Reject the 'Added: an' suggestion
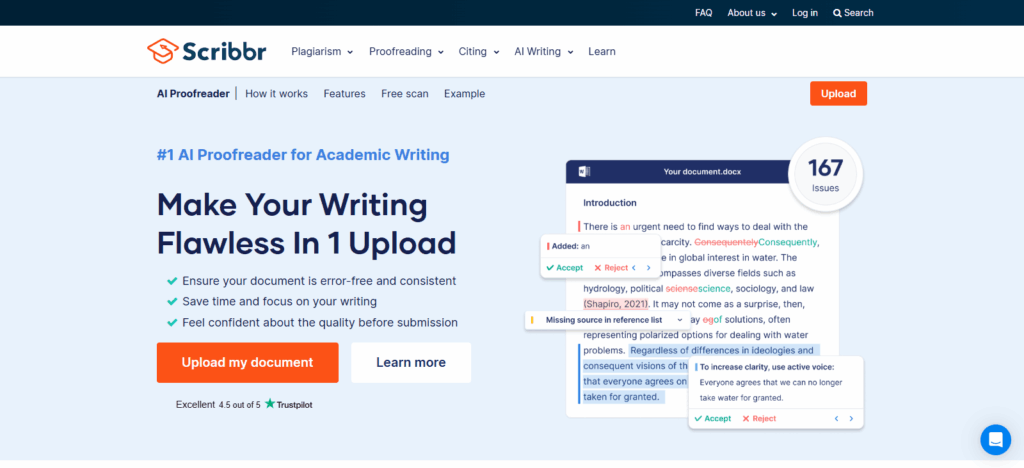The height and width of the screenshot is (468, 1024). 610,268
